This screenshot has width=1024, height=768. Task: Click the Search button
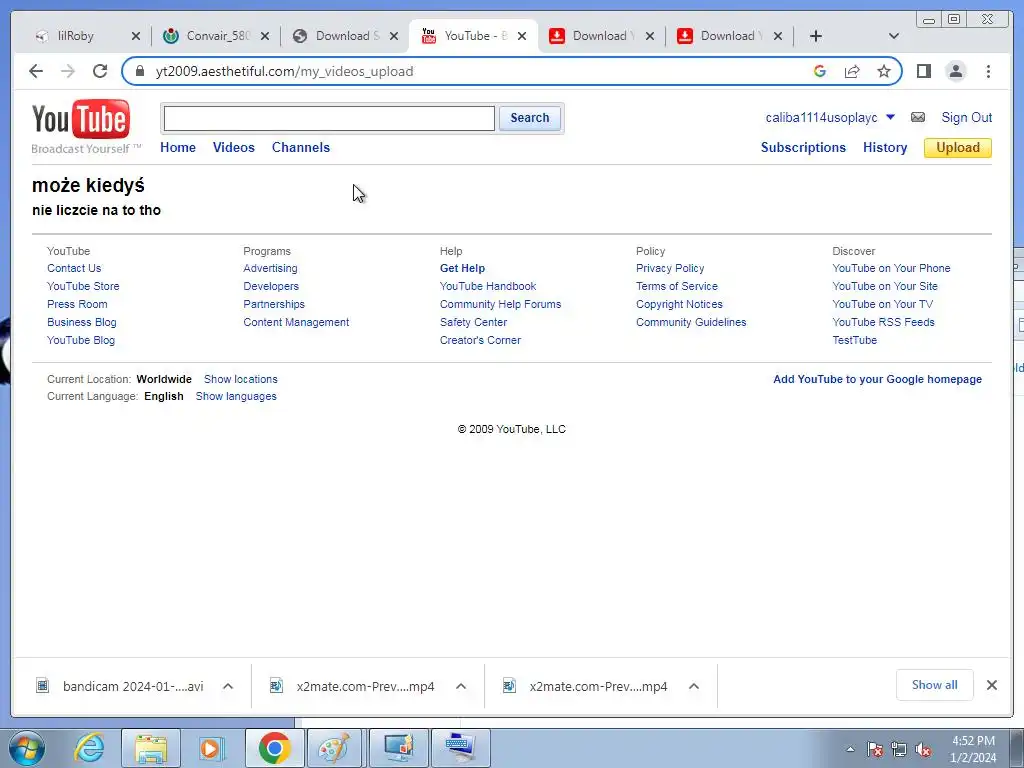(530, 118)
